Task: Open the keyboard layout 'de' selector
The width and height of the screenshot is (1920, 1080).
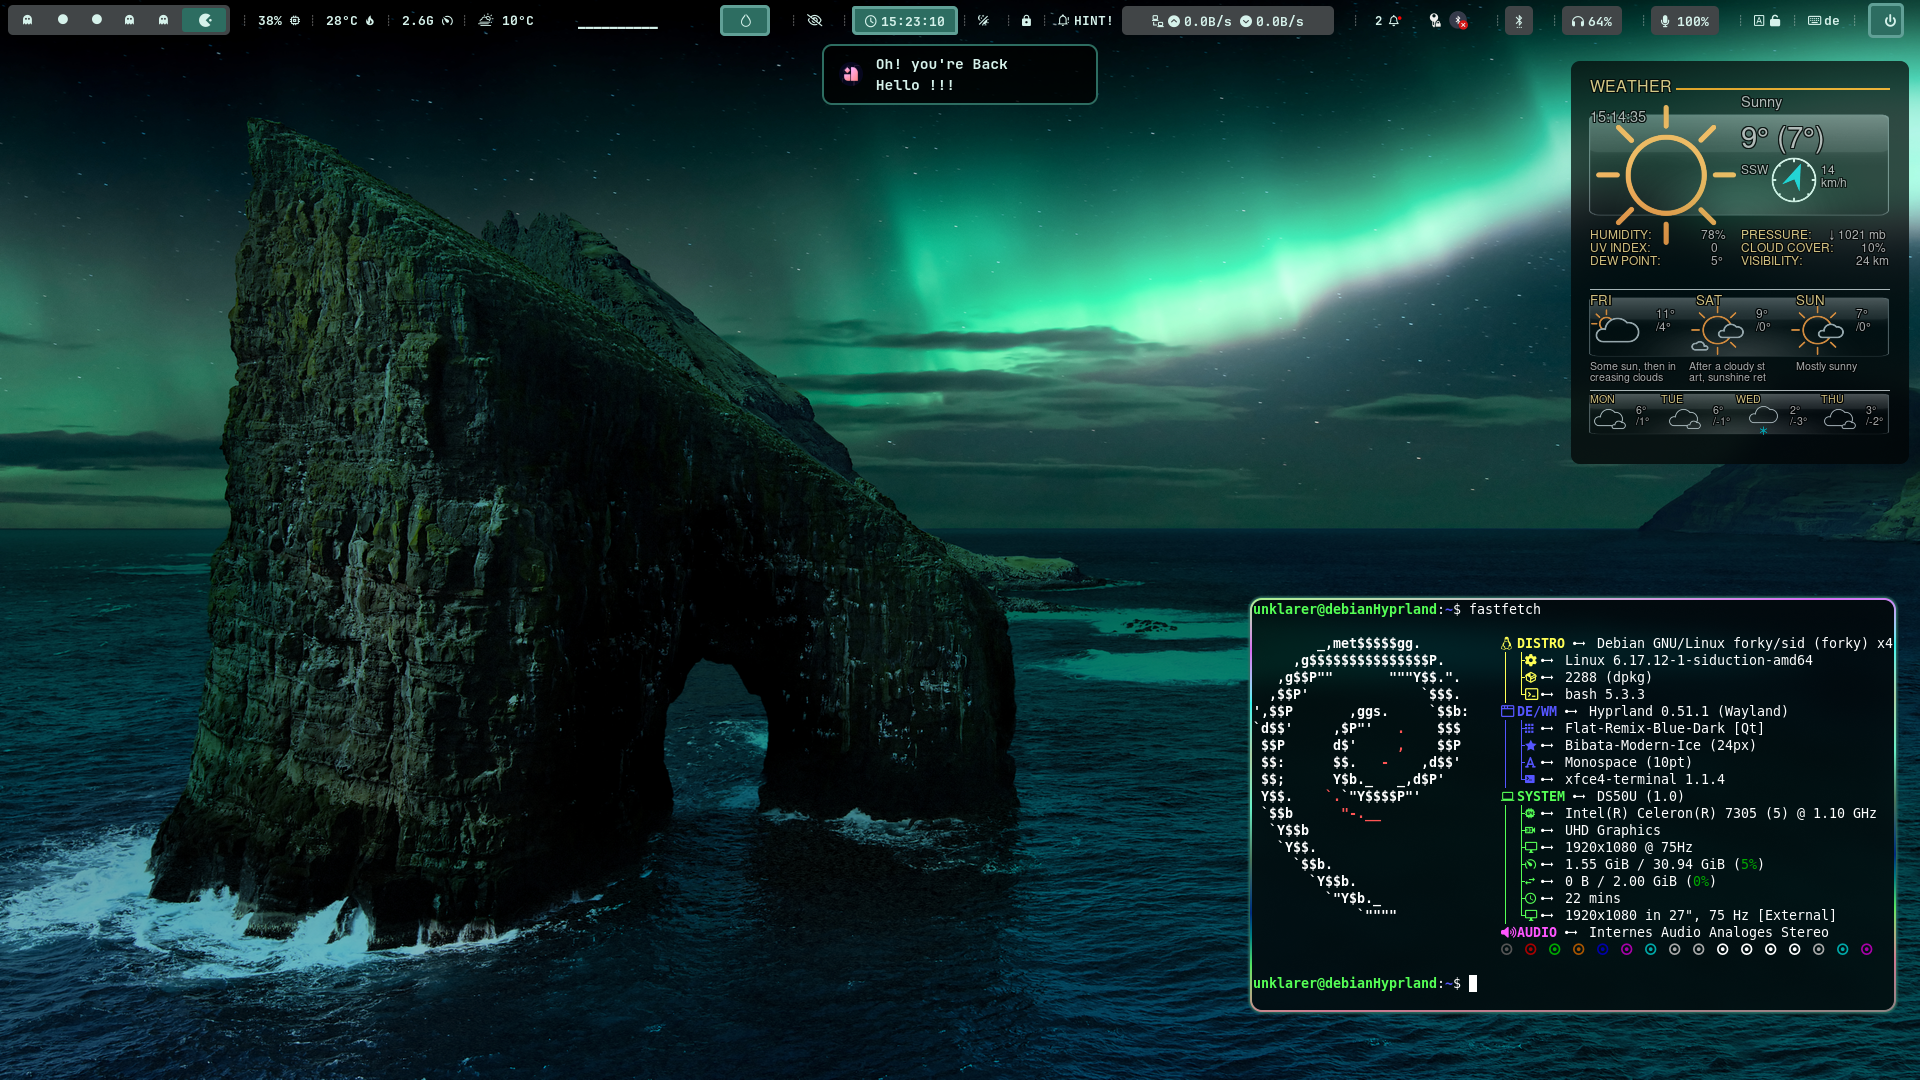Action: click(1823, 21)
